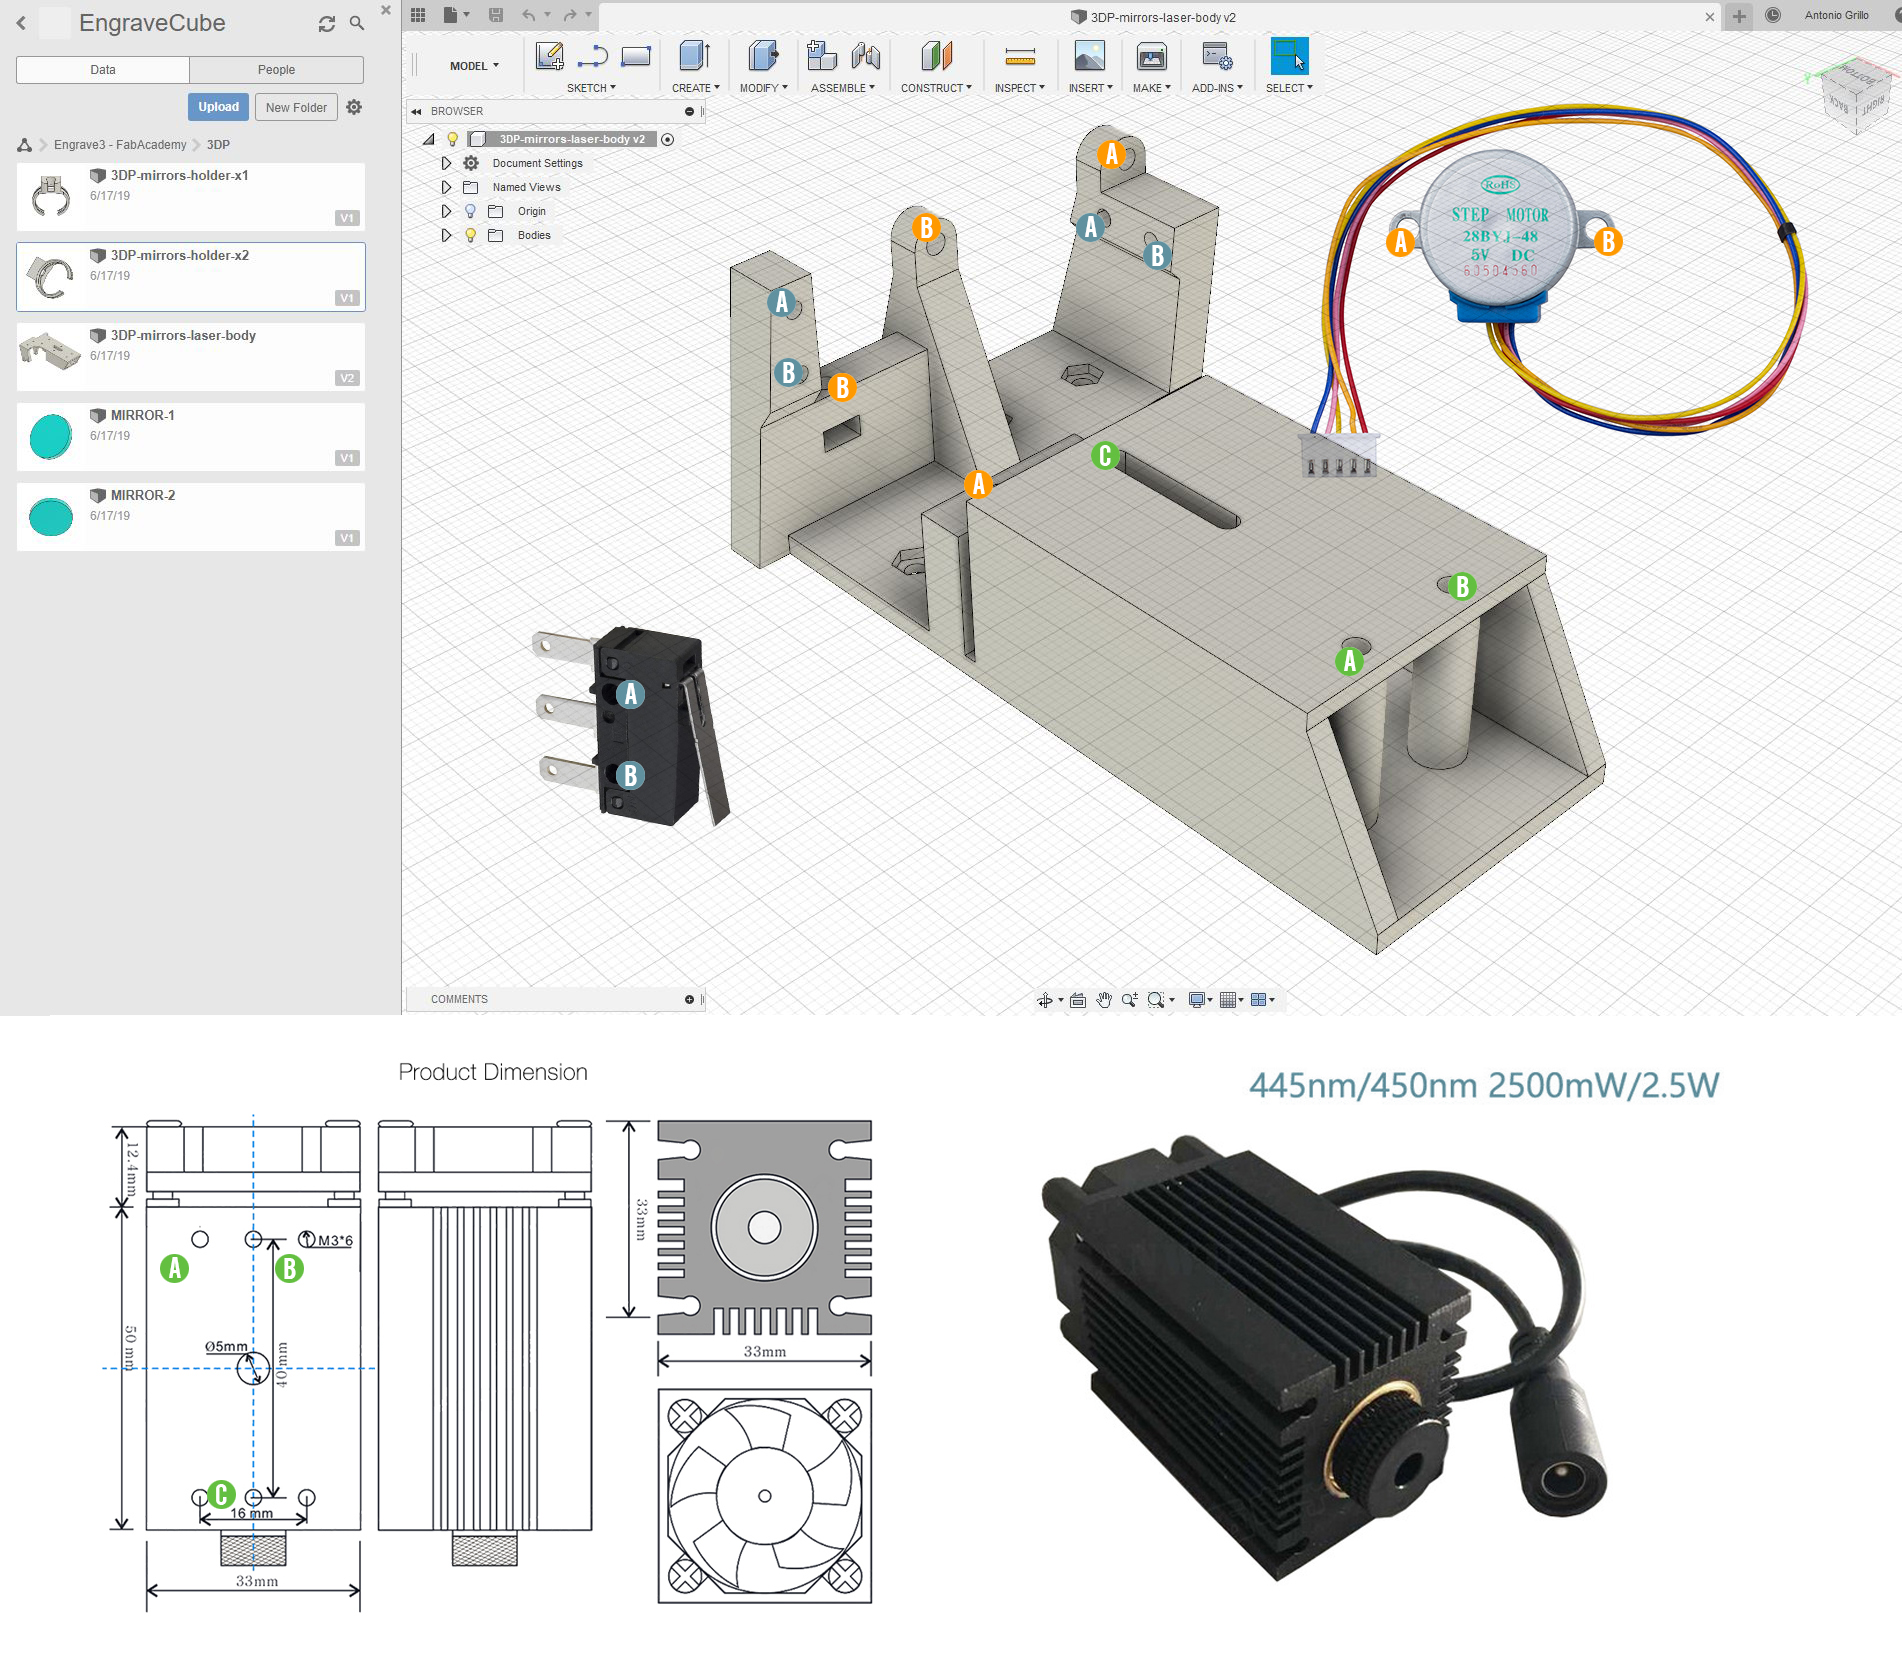This screenshot has width=1902, height=1659.
Task: Toggle the data panel grid icon
Action: tap(418, 15)
